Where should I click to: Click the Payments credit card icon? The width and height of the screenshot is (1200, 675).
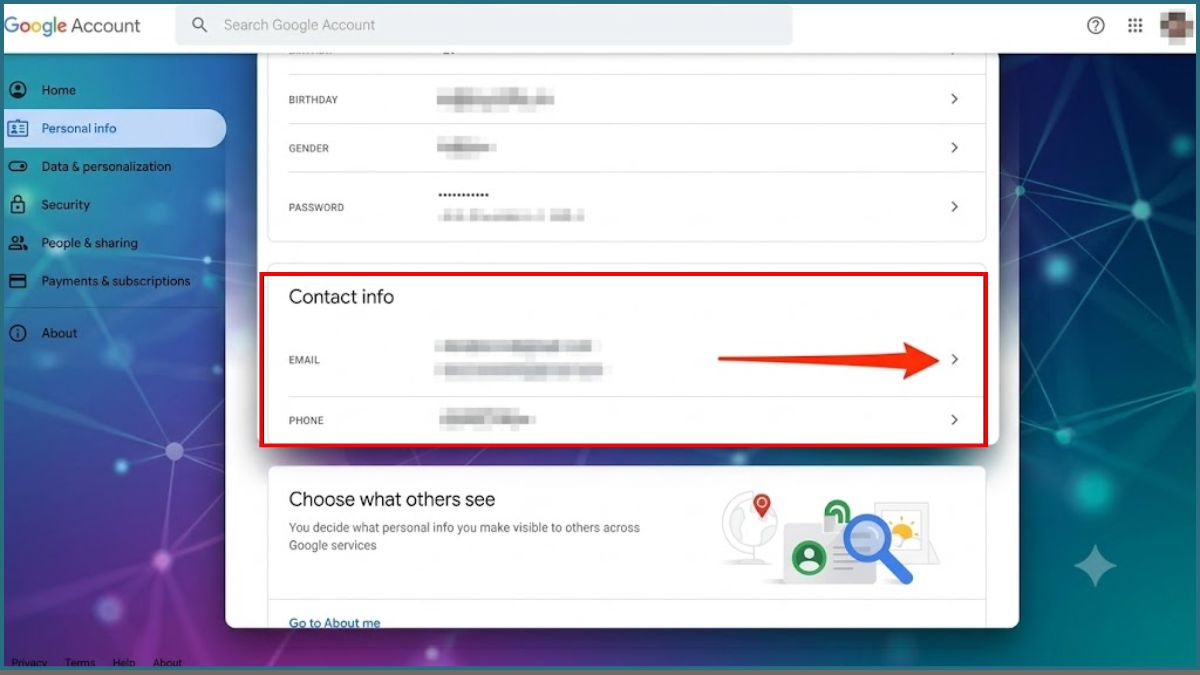pyautogui.click(x=18, y=281)
